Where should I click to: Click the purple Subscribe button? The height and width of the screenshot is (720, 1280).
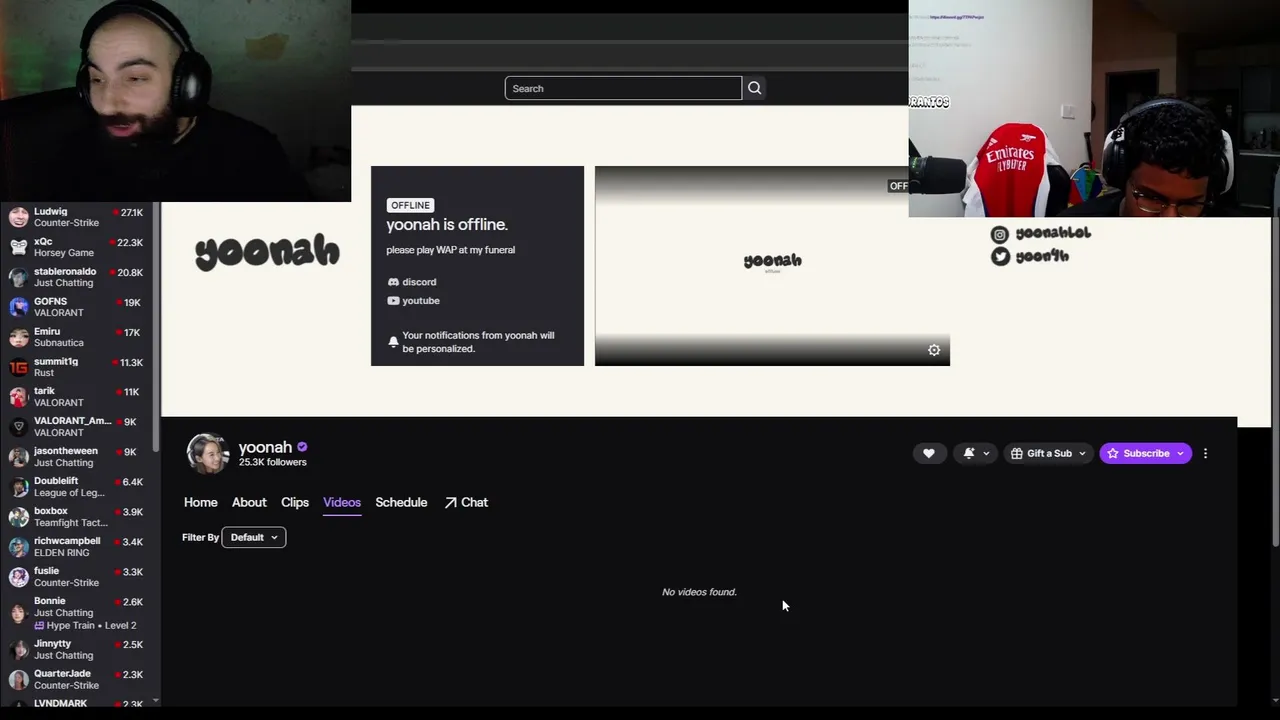[x=1146, y=453]
